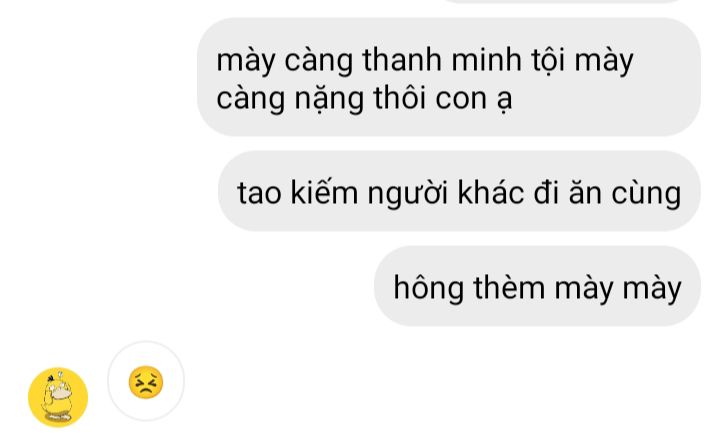Tap the white circle around the emoji
Viewport: 720px width, 436px height.
tap(146, 381)
